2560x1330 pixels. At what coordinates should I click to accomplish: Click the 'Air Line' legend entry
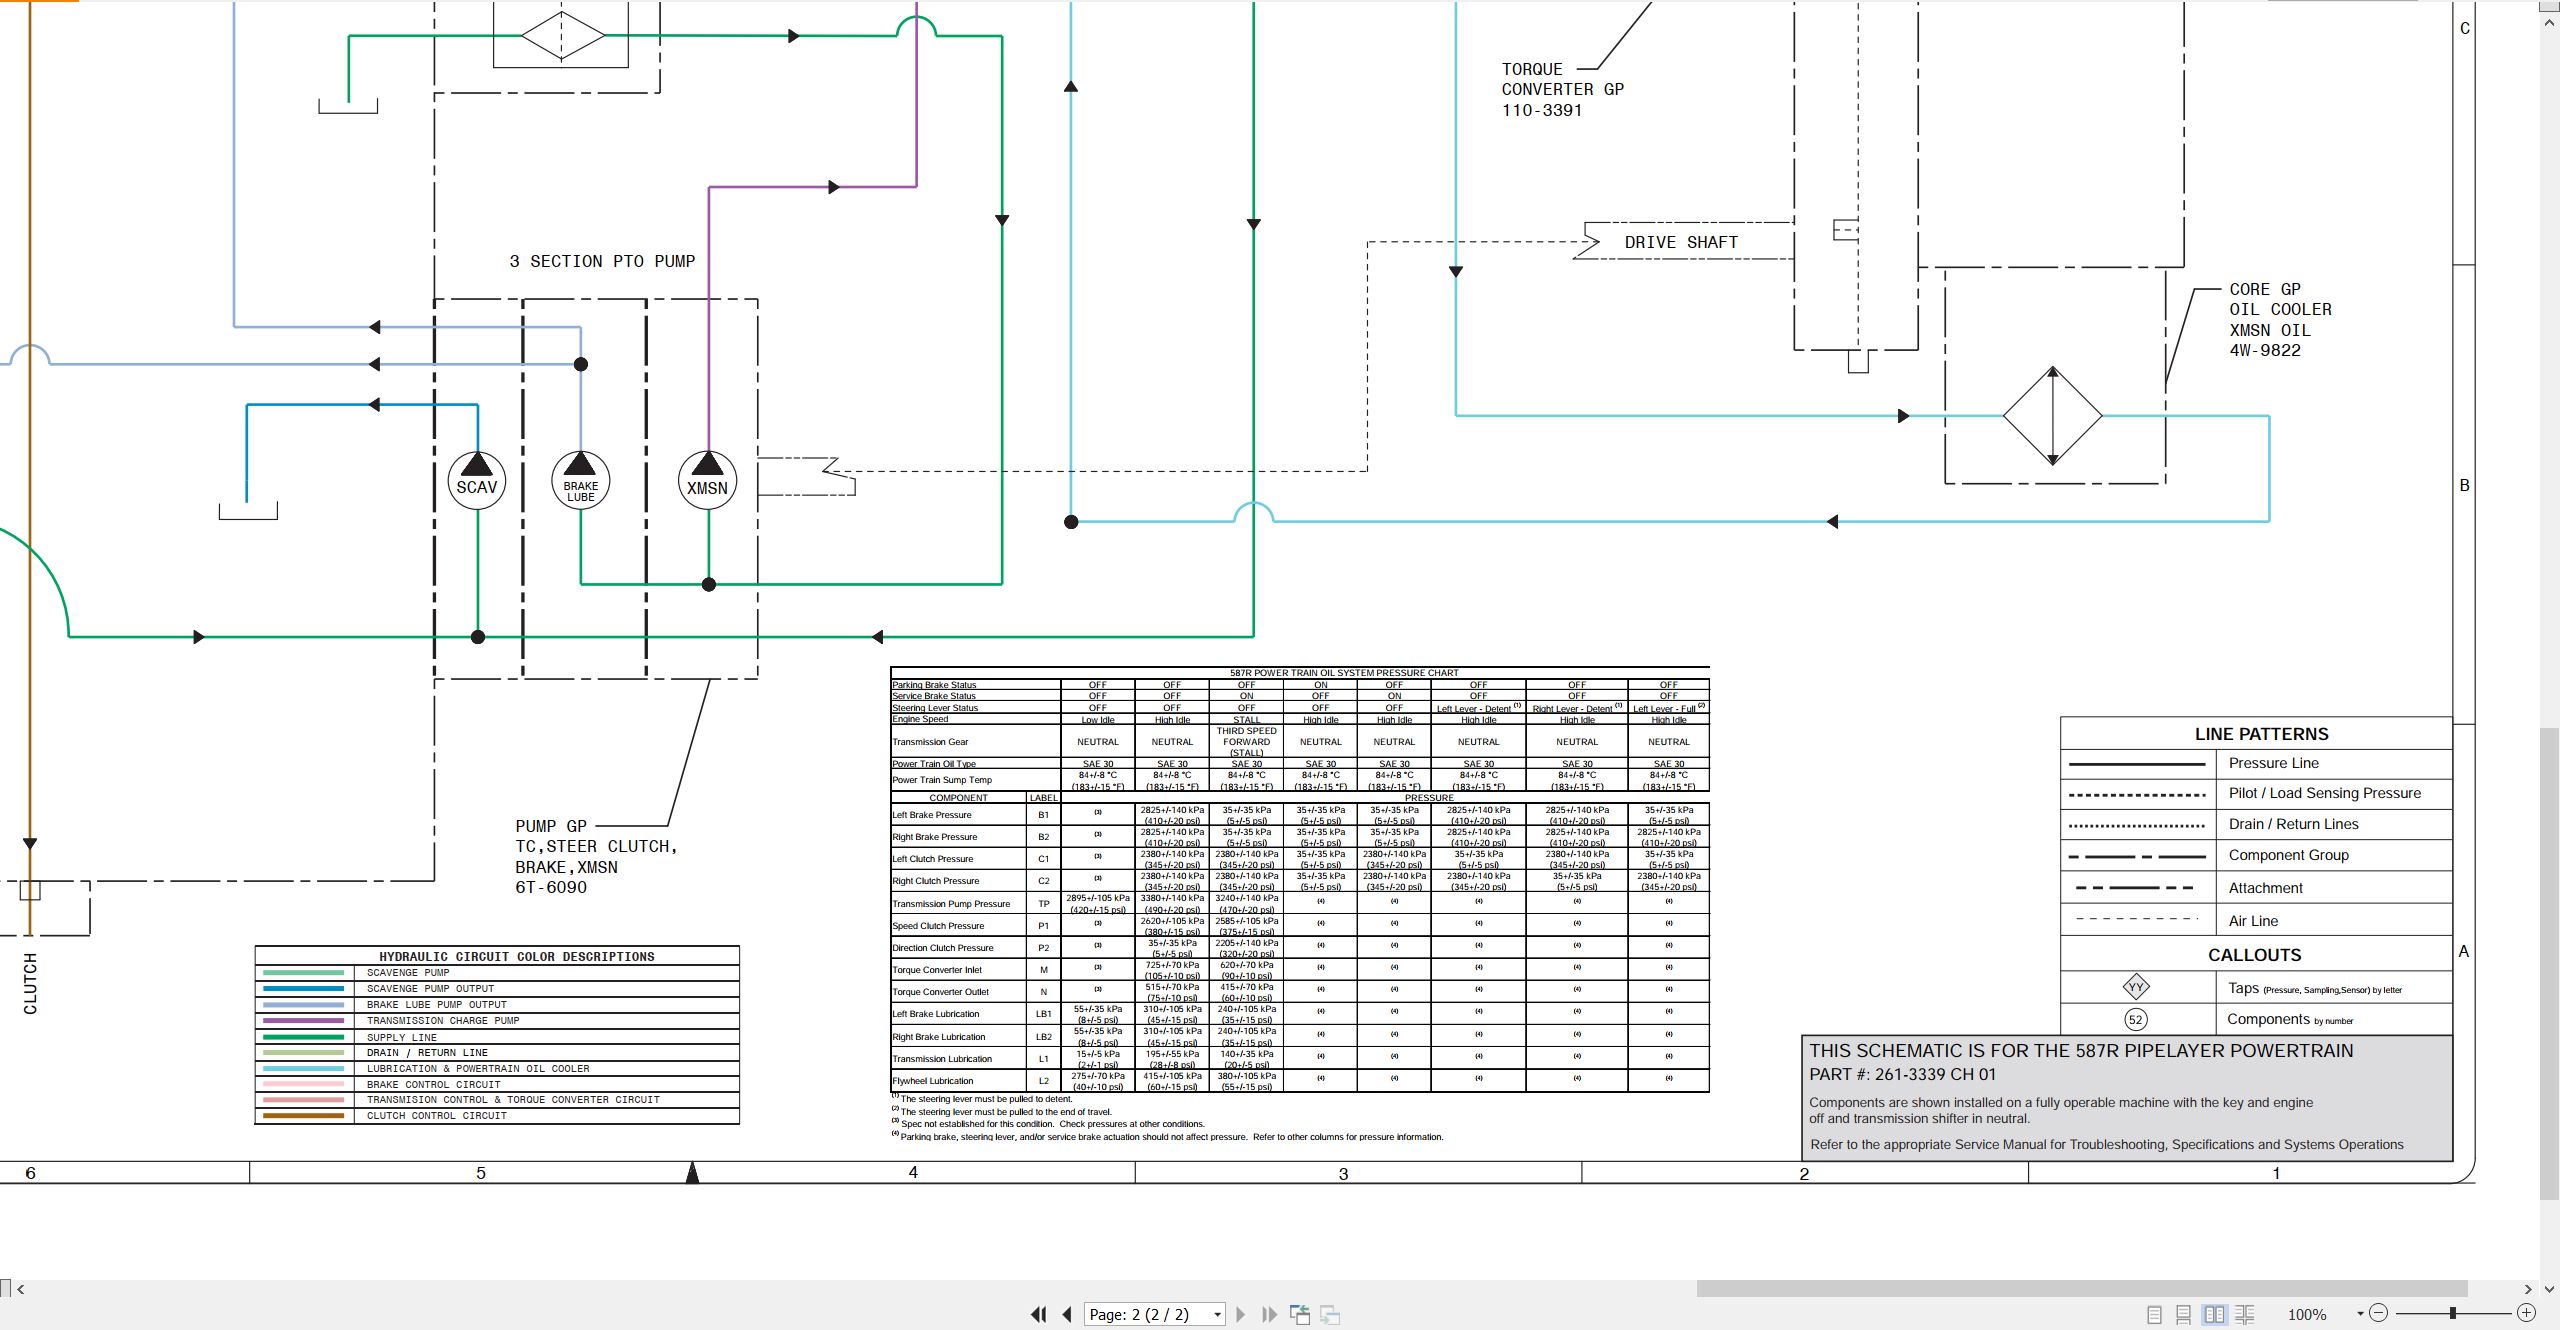click(2253, 921)
